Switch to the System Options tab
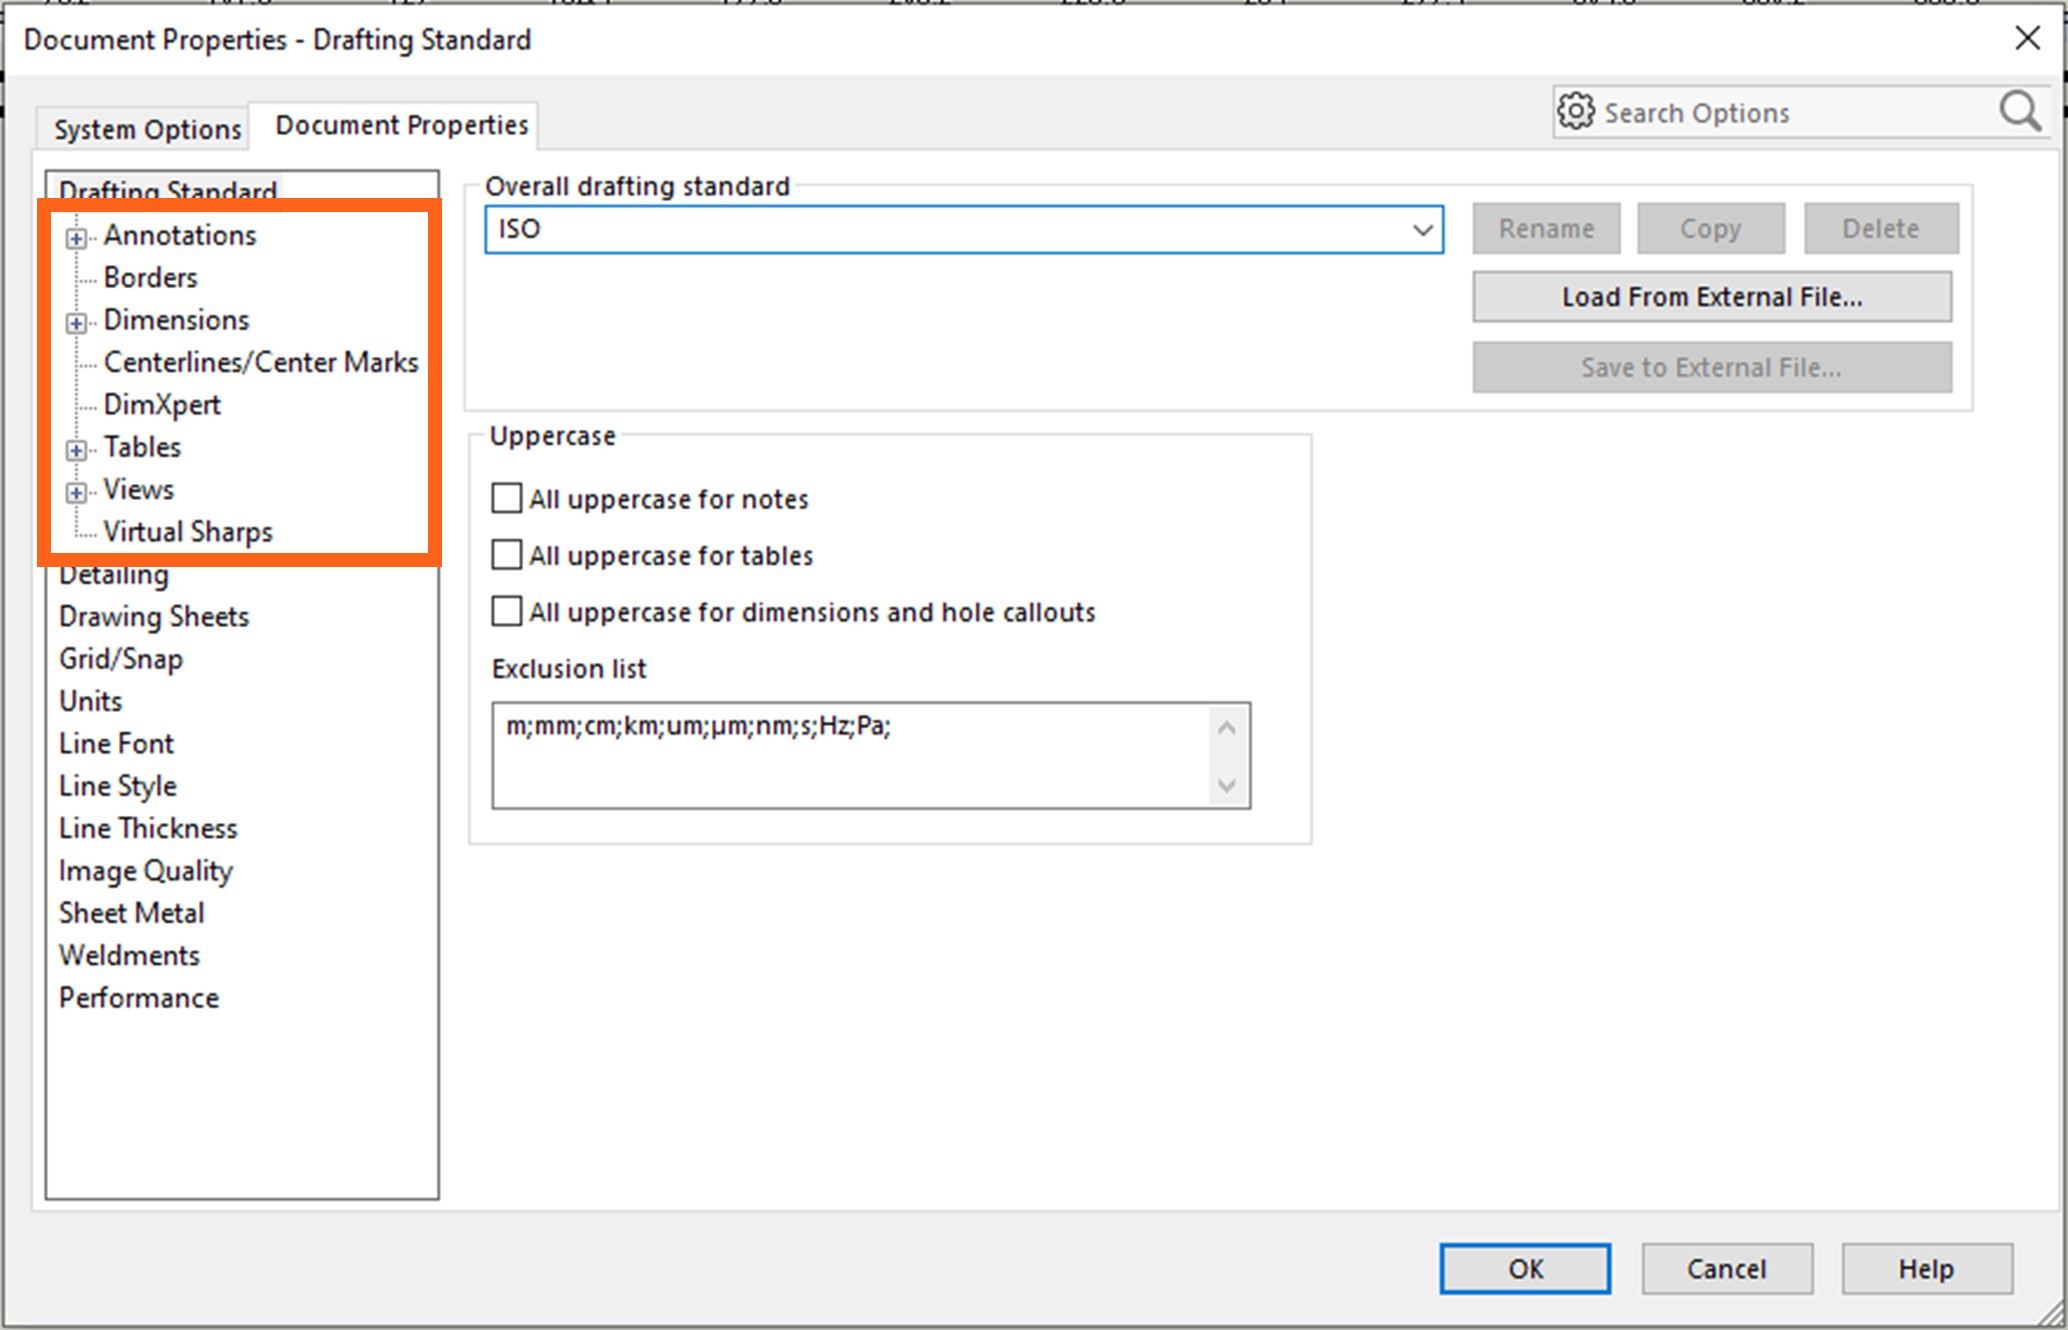Viewport: 2068px width, 1330px height. [x=146, y=128]
